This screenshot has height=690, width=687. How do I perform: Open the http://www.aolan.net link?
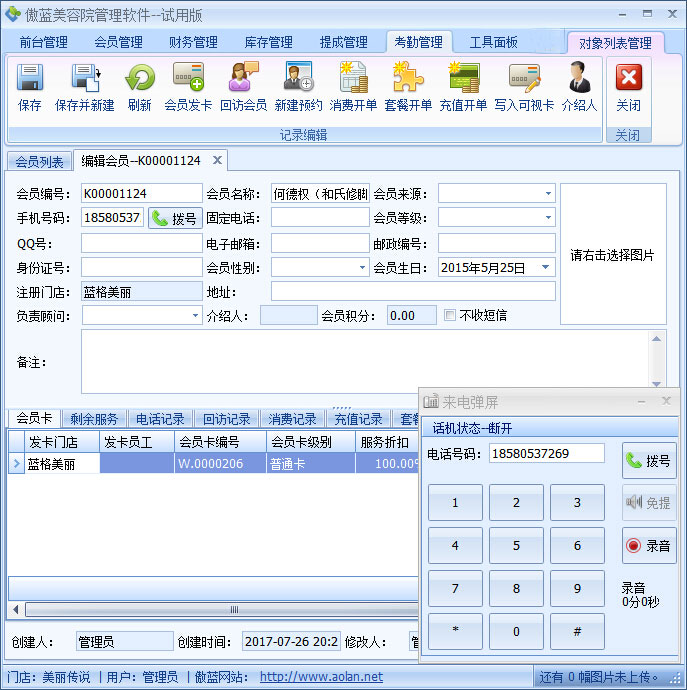coord(321,677)
